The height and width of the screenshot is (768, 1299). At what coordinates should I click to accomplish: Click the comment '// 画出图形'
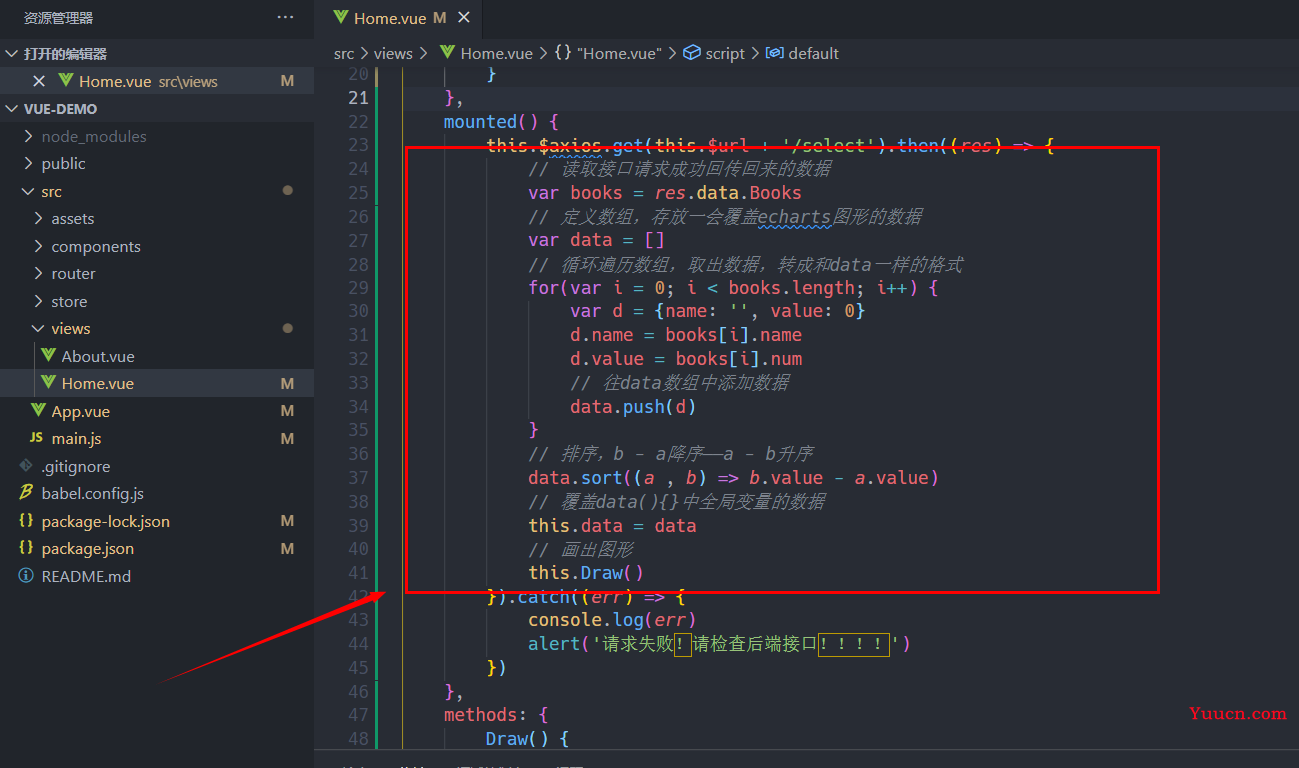point(581,549)
